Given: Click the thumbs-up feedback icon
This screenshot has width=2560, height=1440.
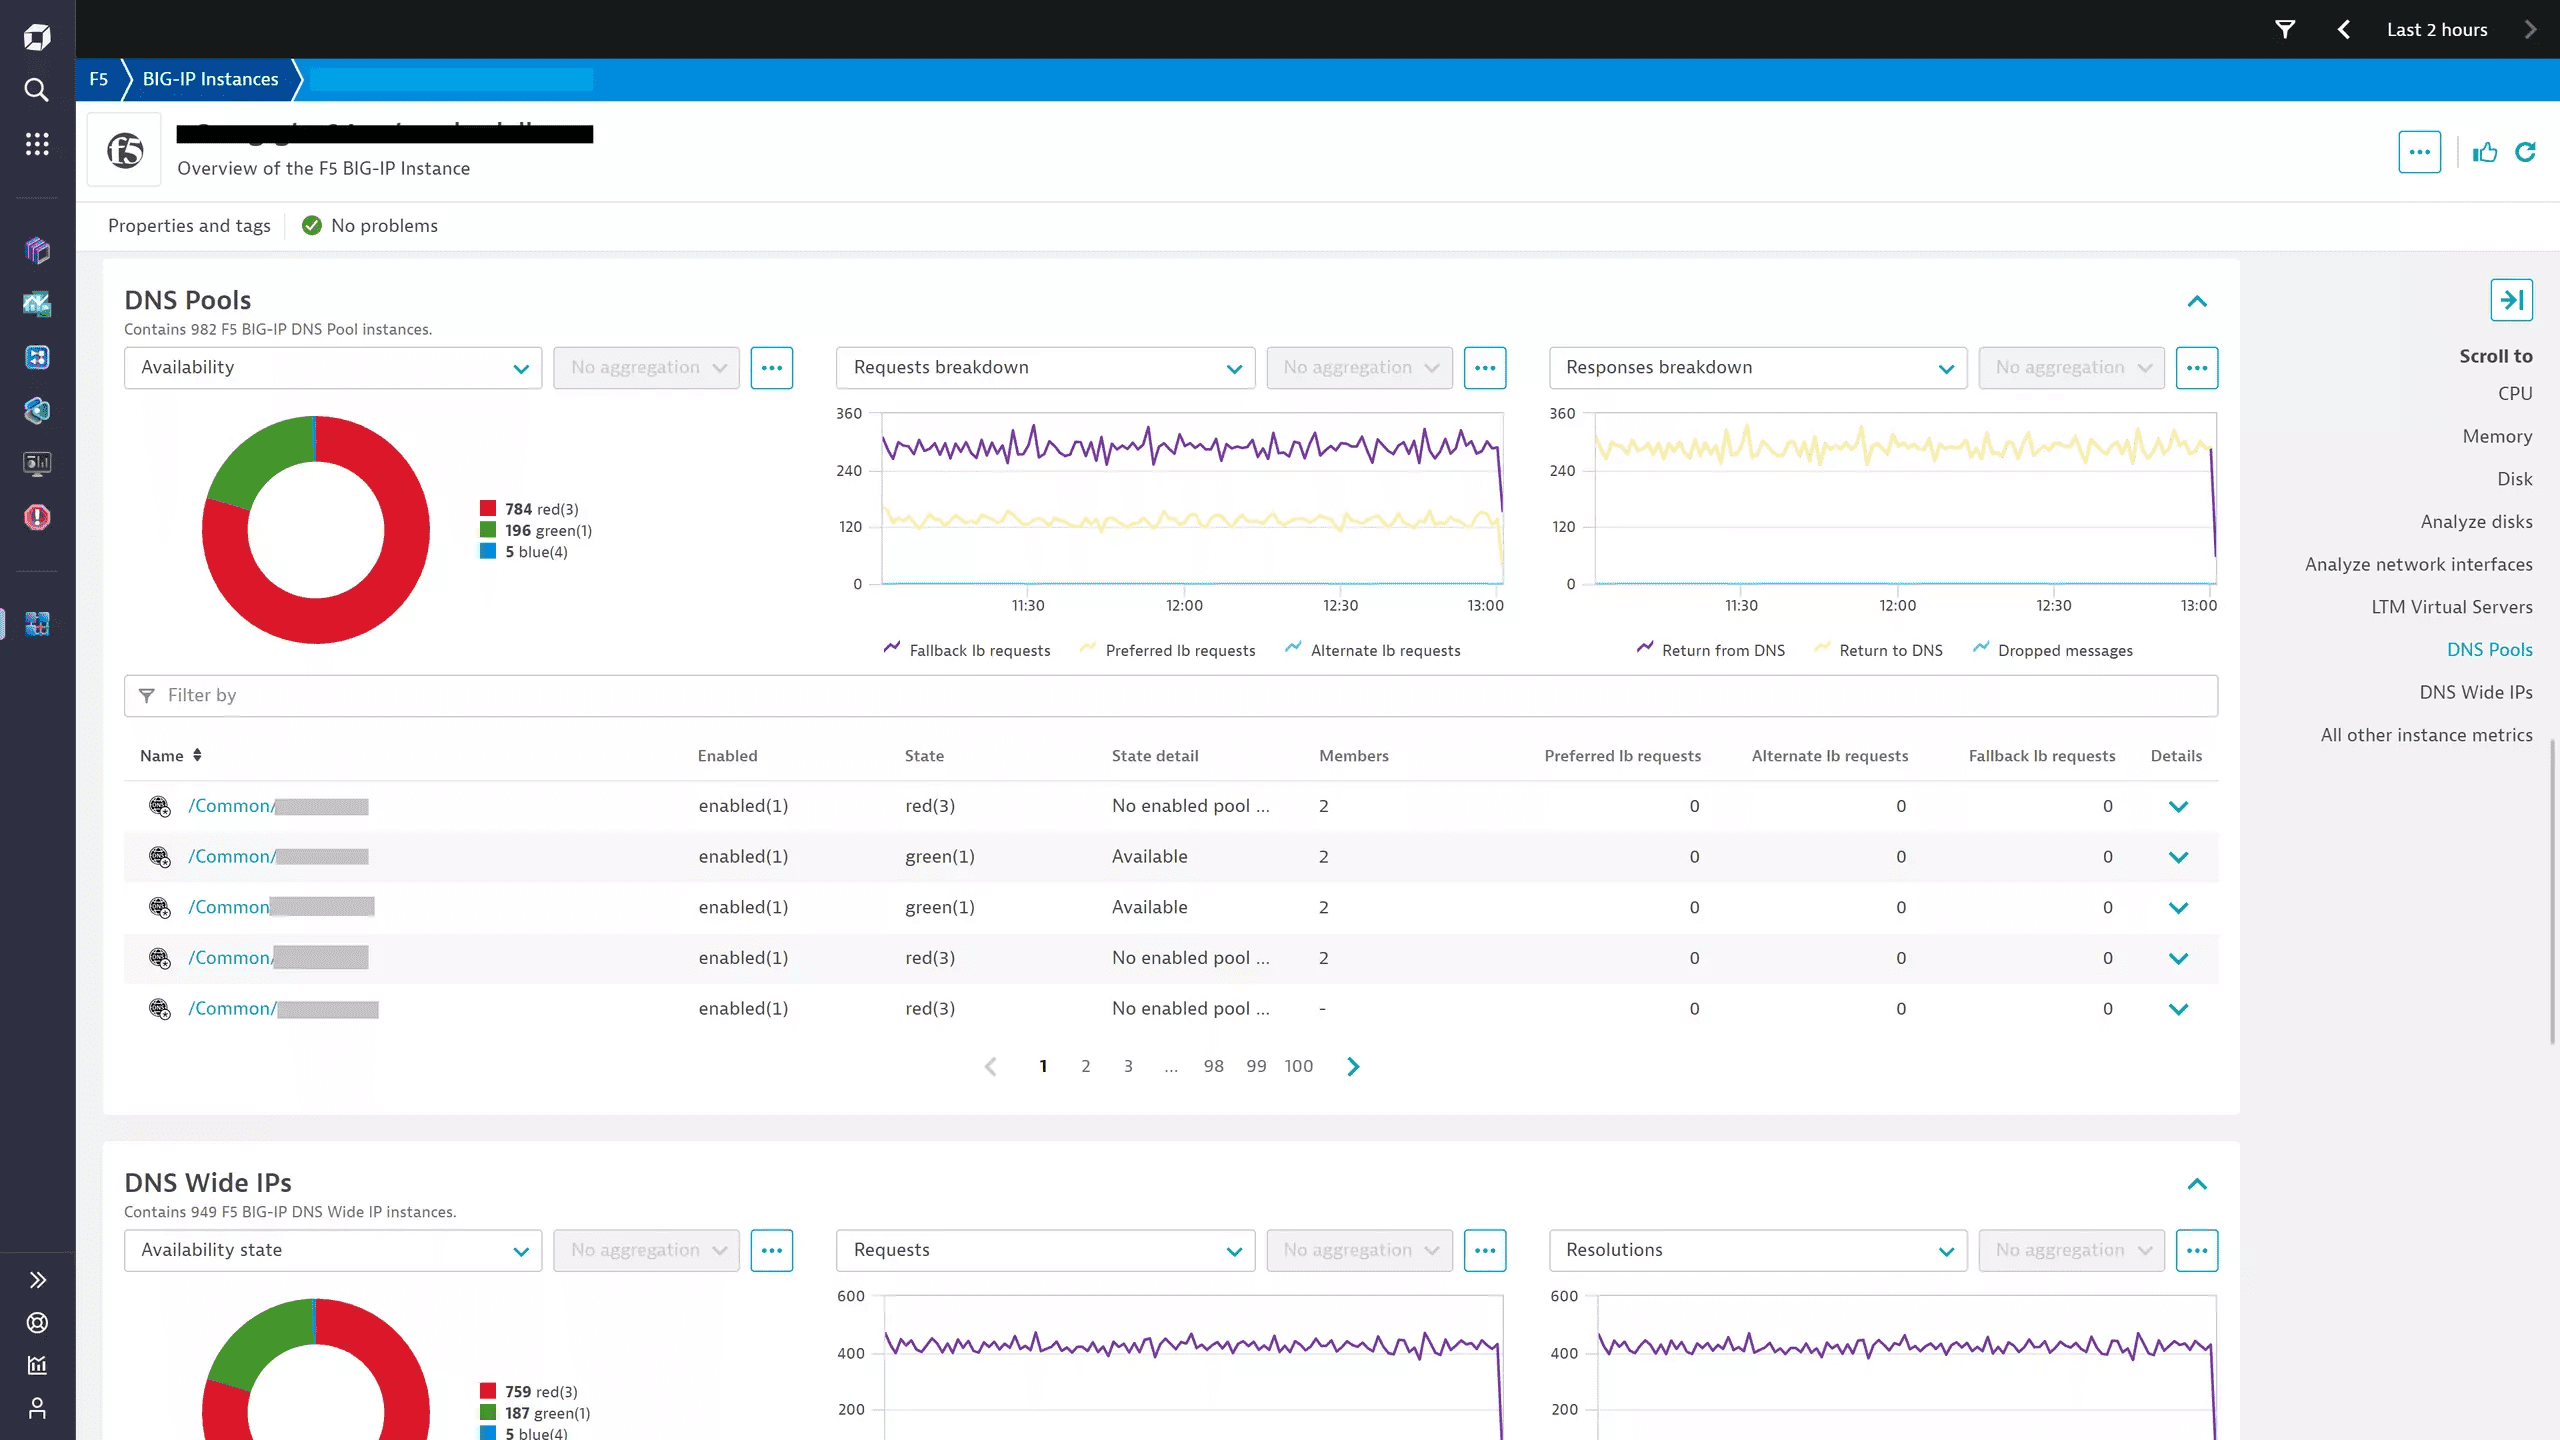Looking at the screenshot, I should coord(2485,152).
